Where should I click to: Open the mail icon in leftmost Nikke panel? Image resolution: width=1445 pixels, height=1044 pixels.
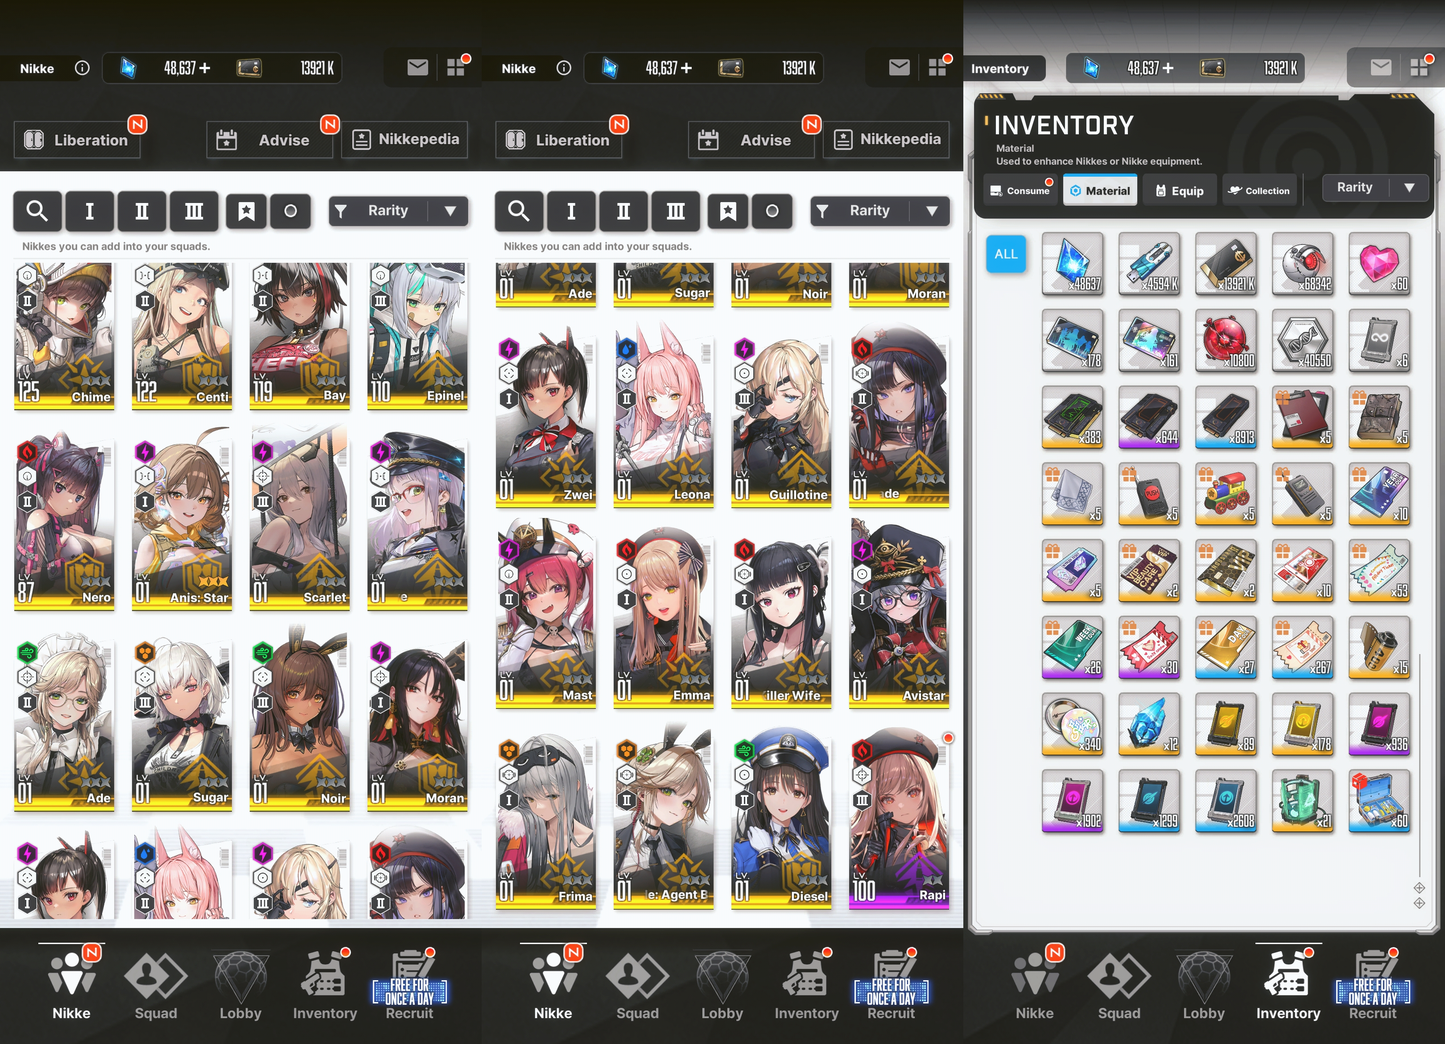pos(418,67)
